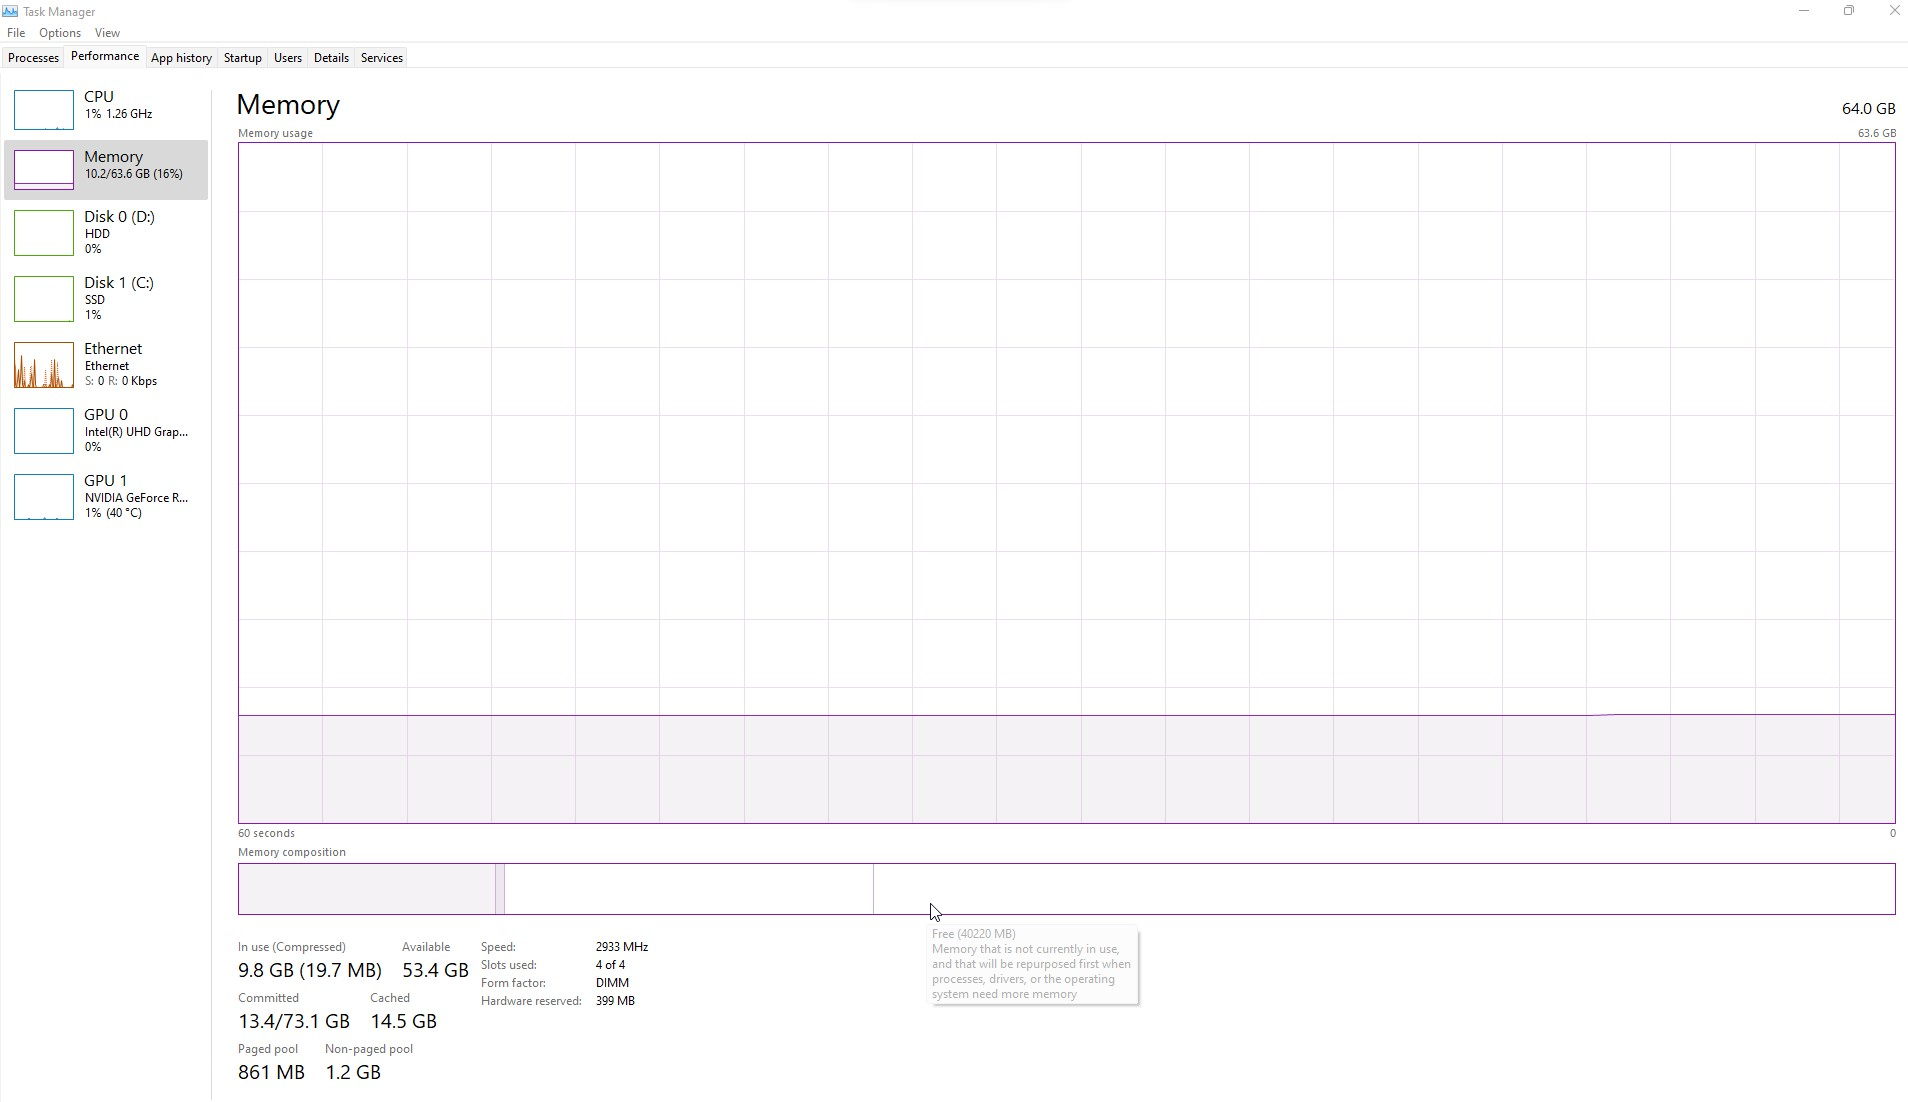The width and height of the screenshot is (1908, 1102).
Task: Click the 2933 MHz speed value
Action: click(622, 947)
